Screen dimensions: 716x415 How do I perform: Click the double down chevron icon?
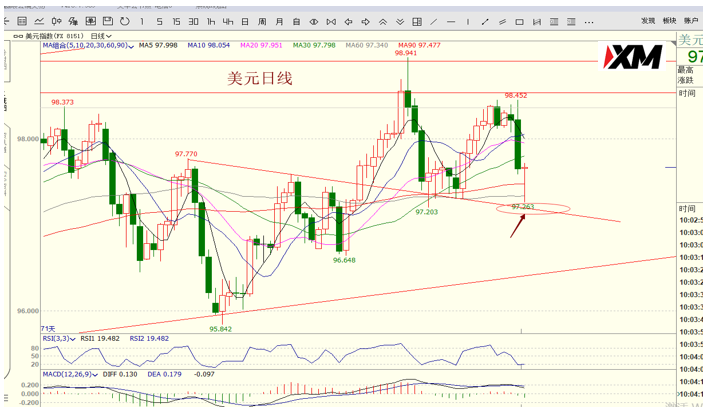tap(400, 21)
